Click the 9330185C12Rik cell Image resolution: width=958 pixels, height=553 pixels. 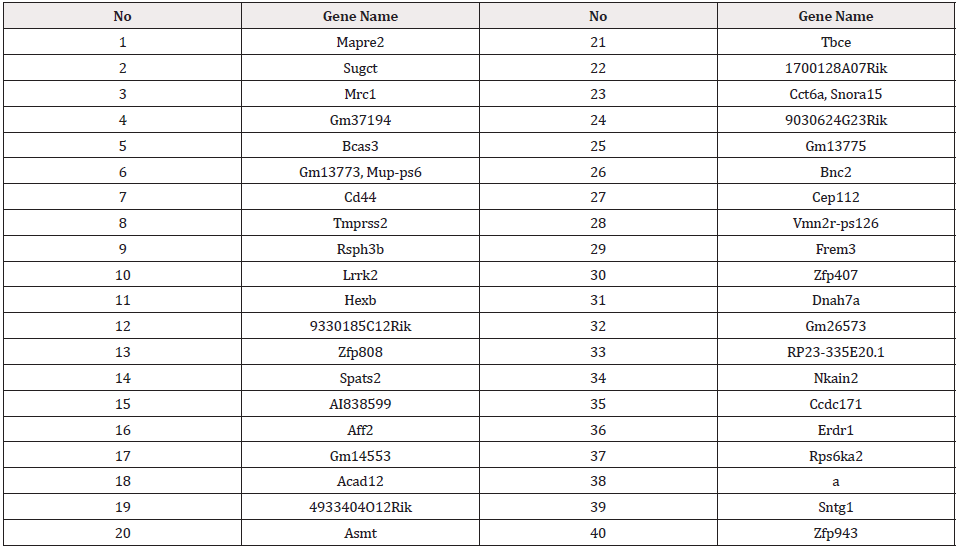click(360, 326)
